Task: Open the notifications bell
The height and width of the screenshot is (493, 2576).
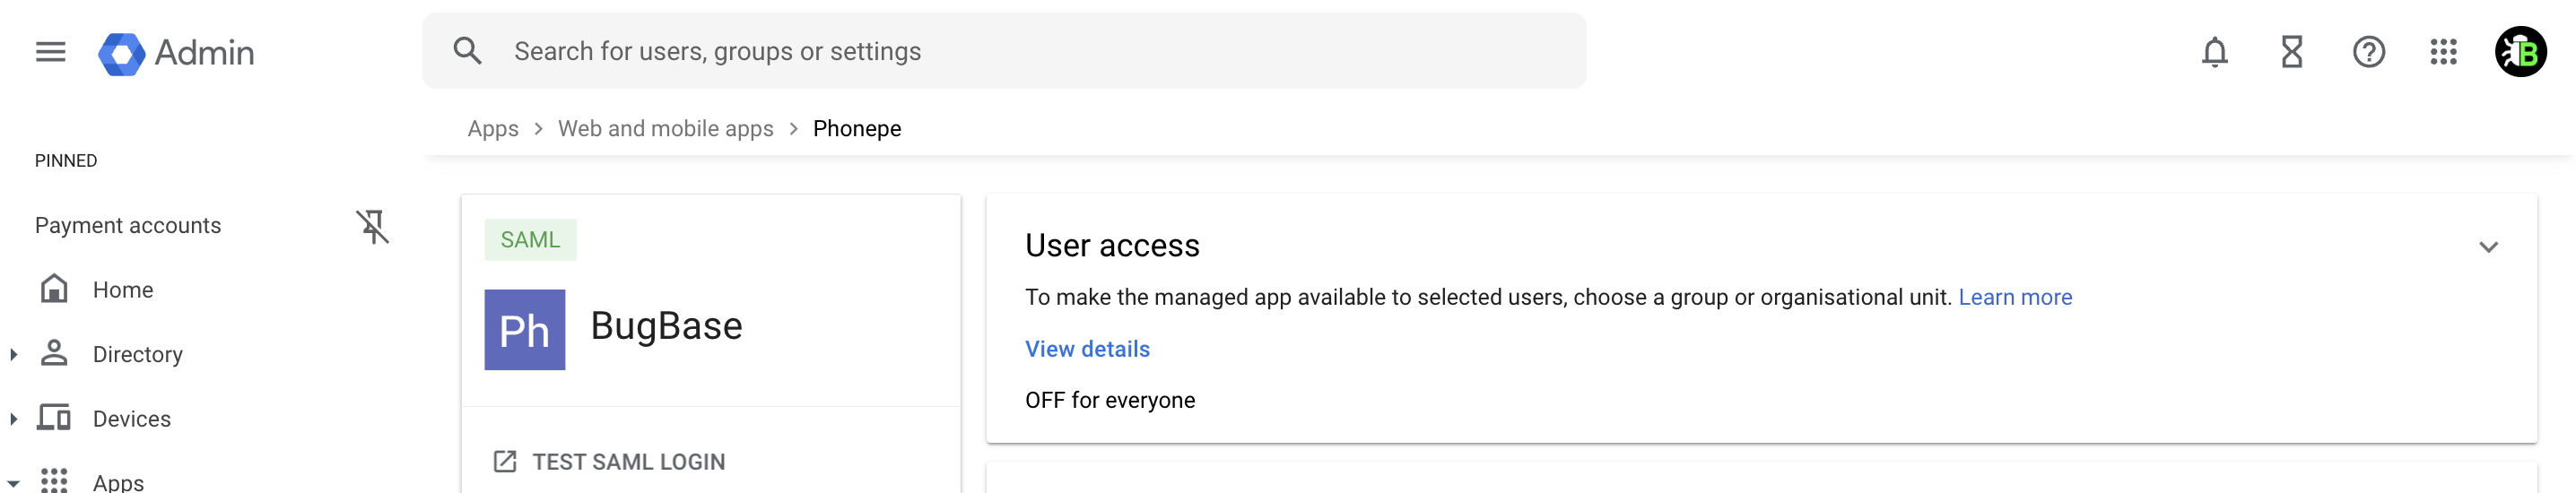Action: [x=2214, y=52]
